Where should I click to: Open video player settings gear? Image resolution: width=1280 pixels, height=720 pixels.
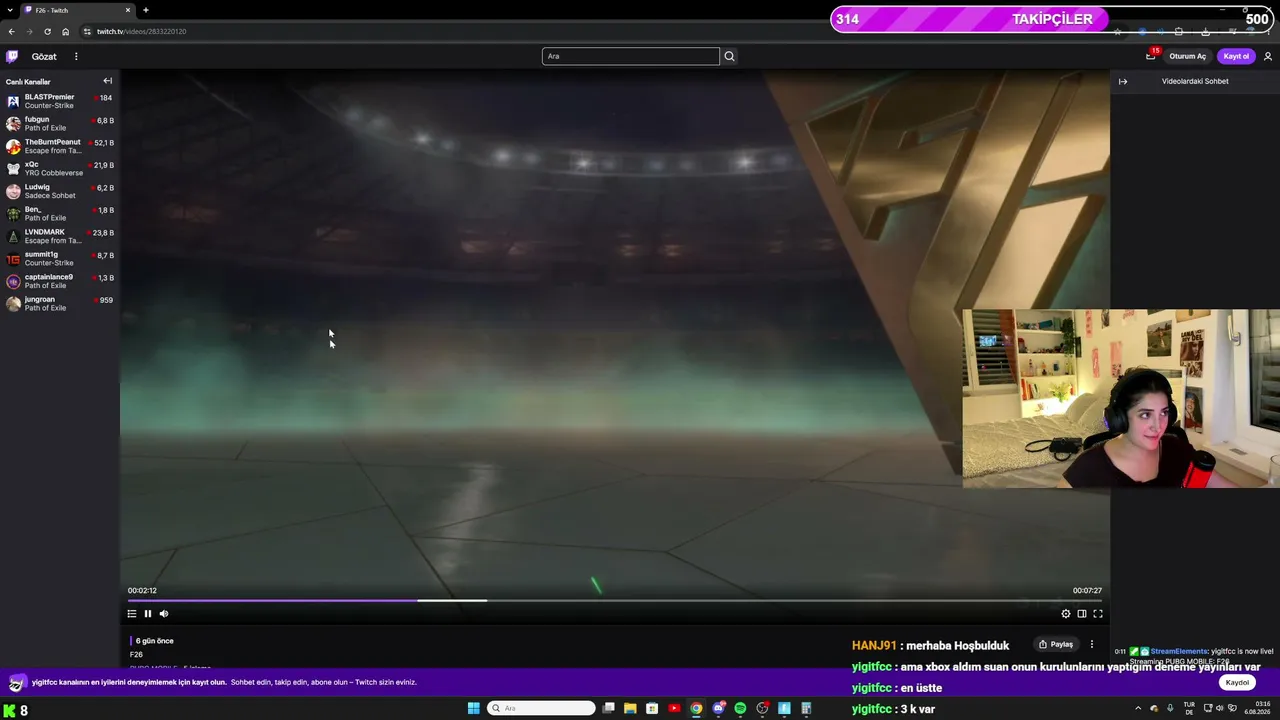pos(1066,614)
